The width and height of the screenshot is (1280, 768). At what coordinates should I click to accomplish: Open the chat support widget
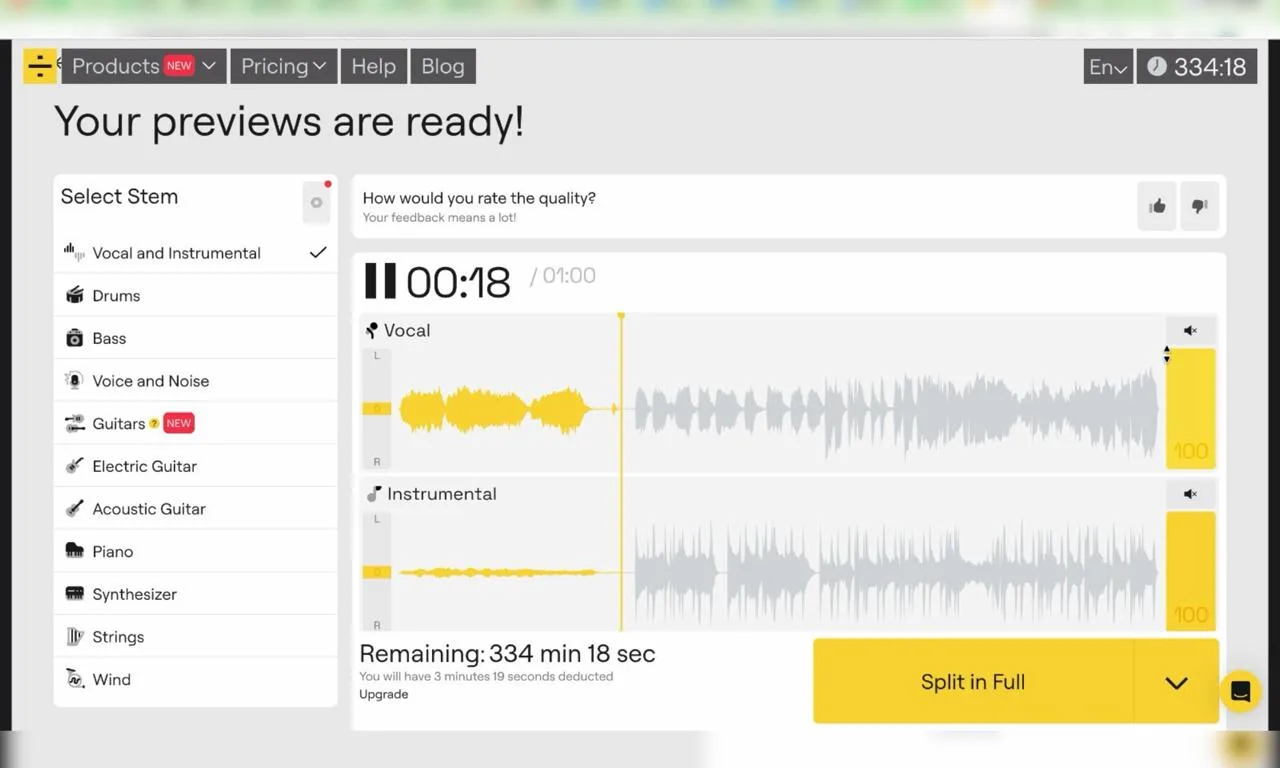1240,691
